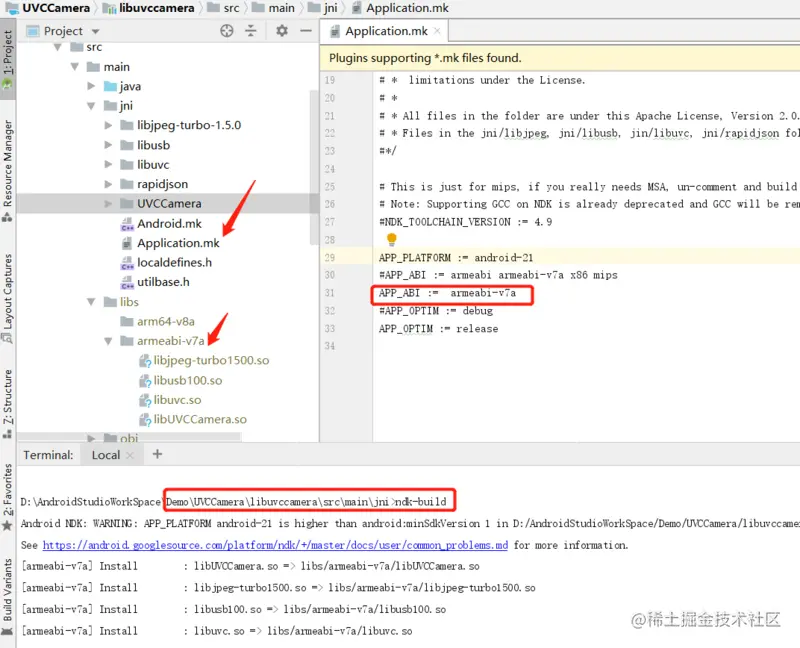
Task: Click the Project panel horizontal scrollbar
Action: (129, 437)
